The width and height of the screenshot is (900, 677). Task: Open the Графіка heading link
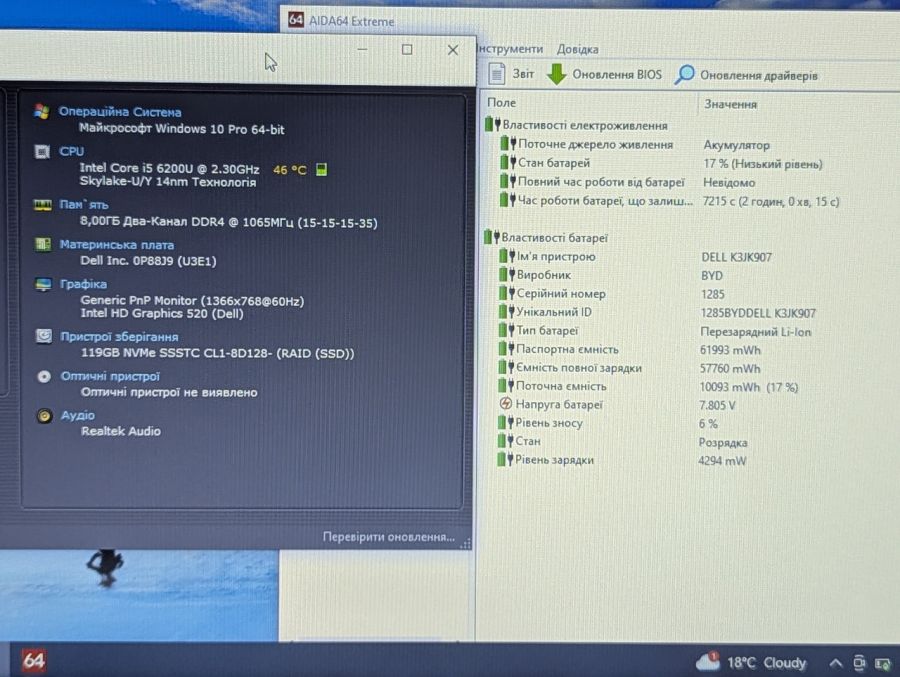click(x=83, y=284)
